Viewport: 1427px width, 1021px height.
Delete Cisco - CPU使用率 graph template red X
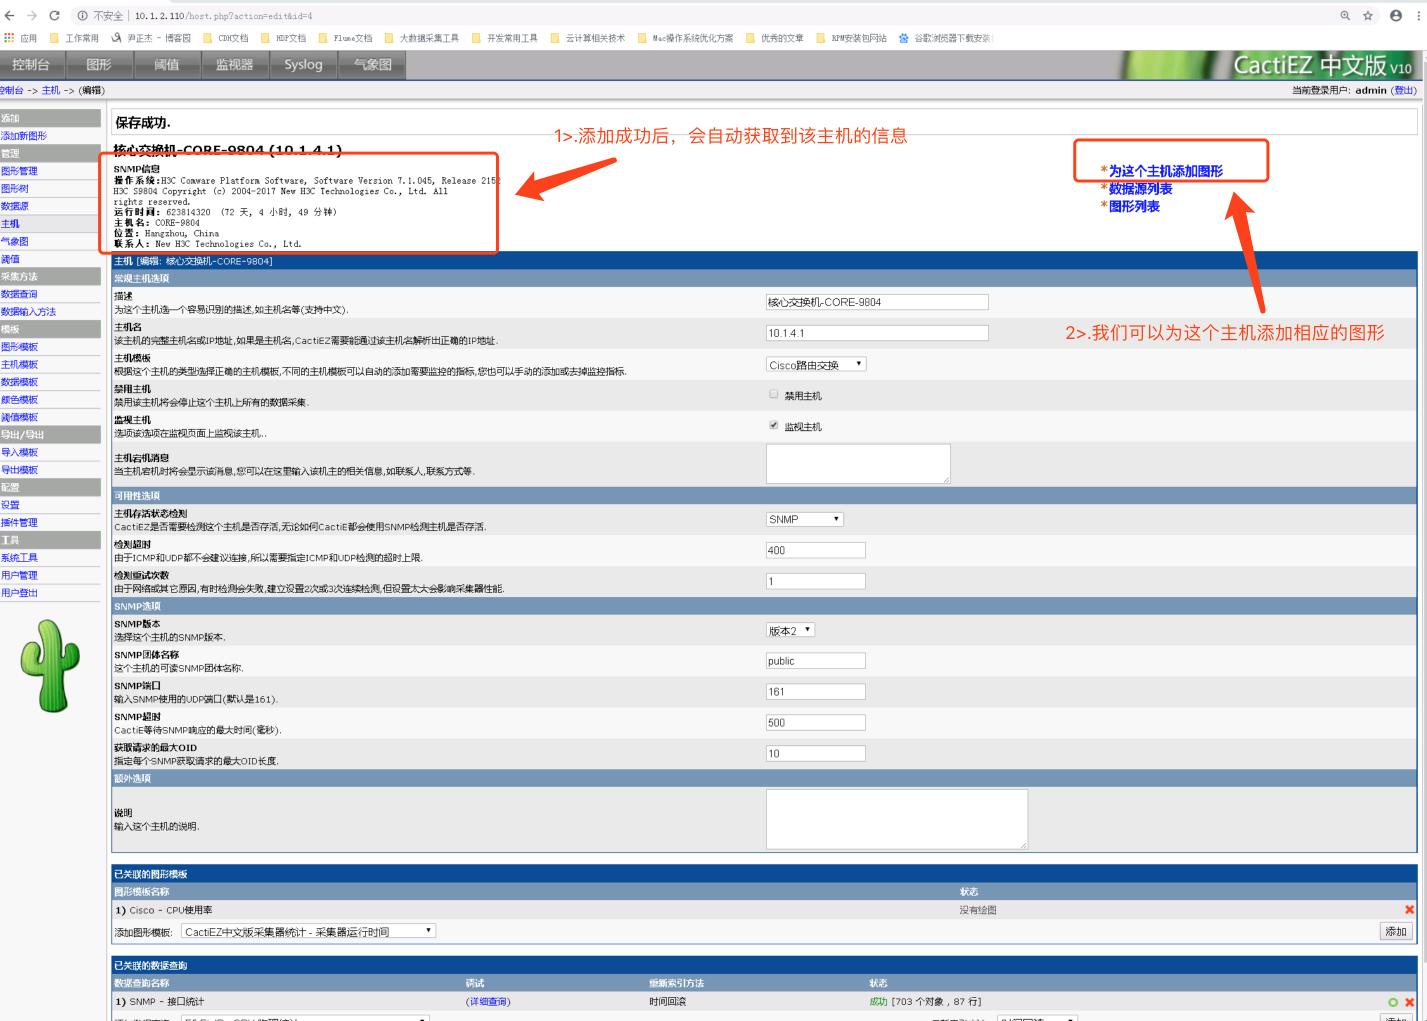point(1409,910)
